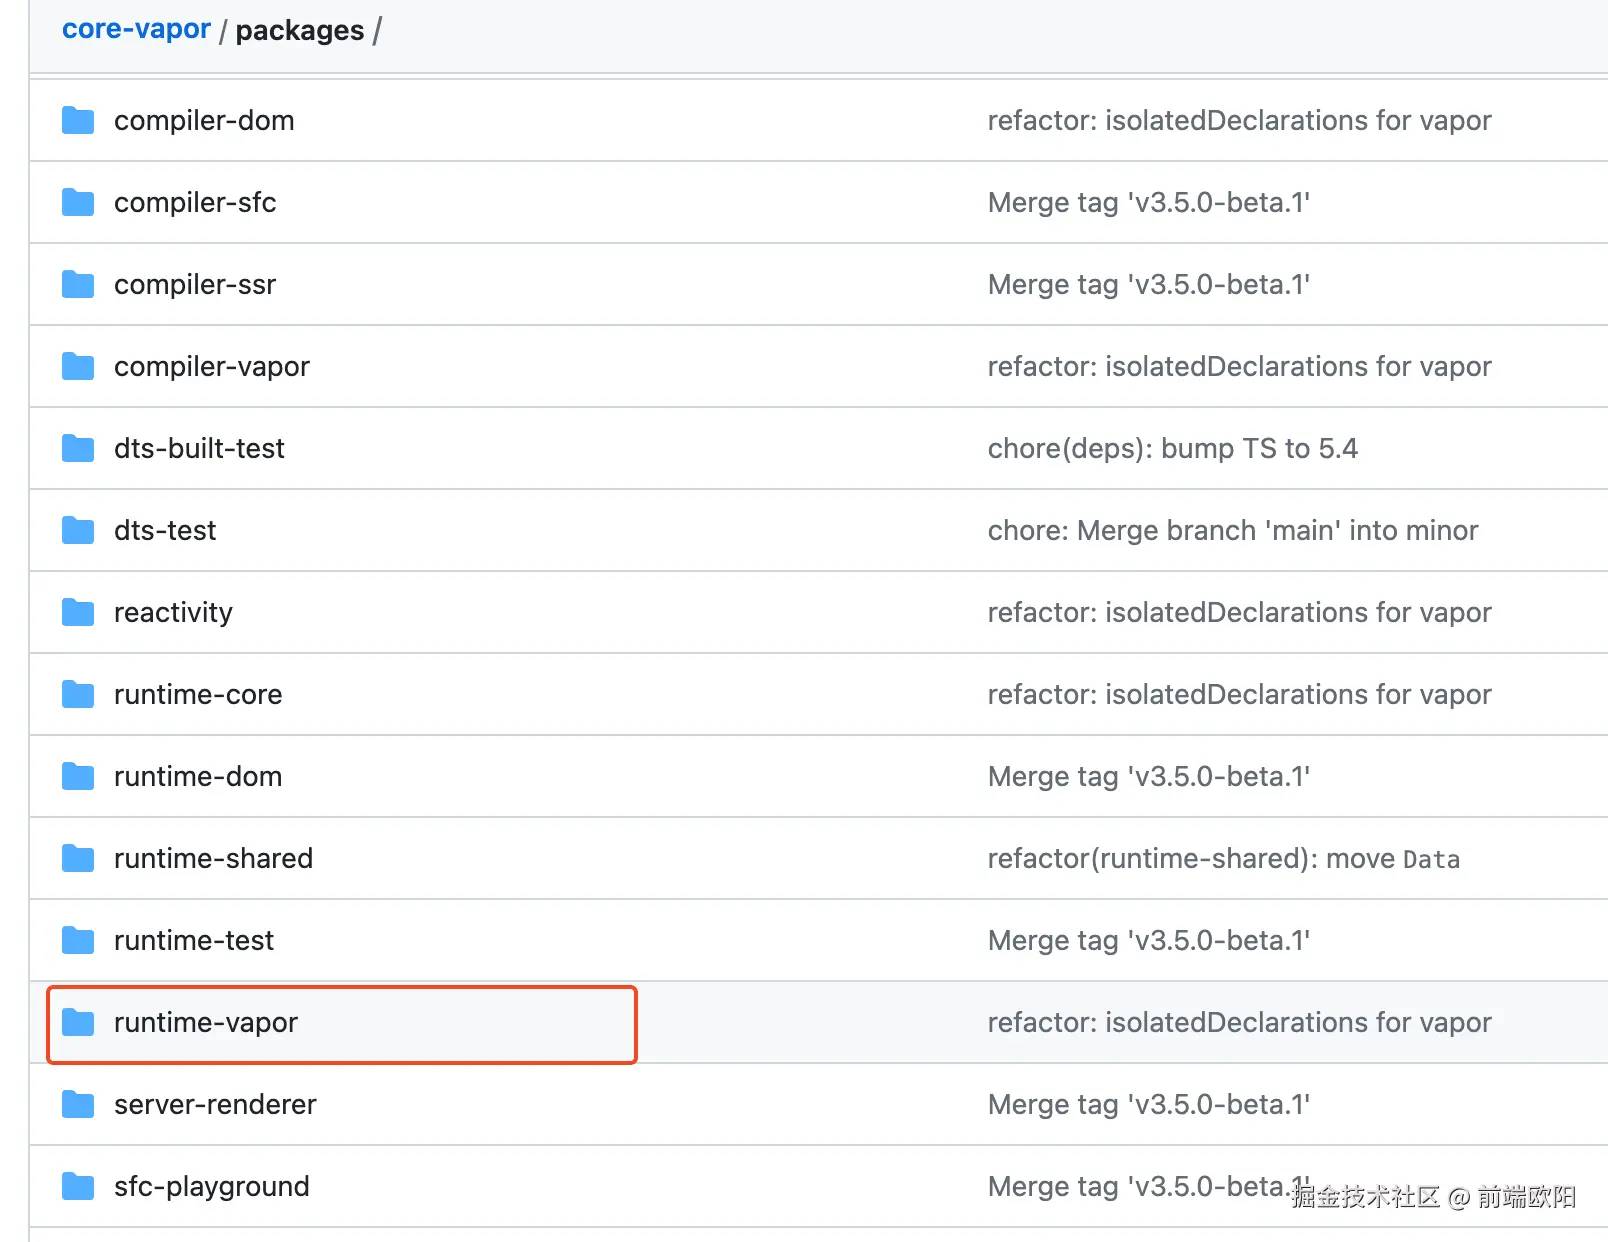The height and width of the screenshot is (1242, 1608).
Task: Click the runtime-core folder icon
Action: [78, 695]
